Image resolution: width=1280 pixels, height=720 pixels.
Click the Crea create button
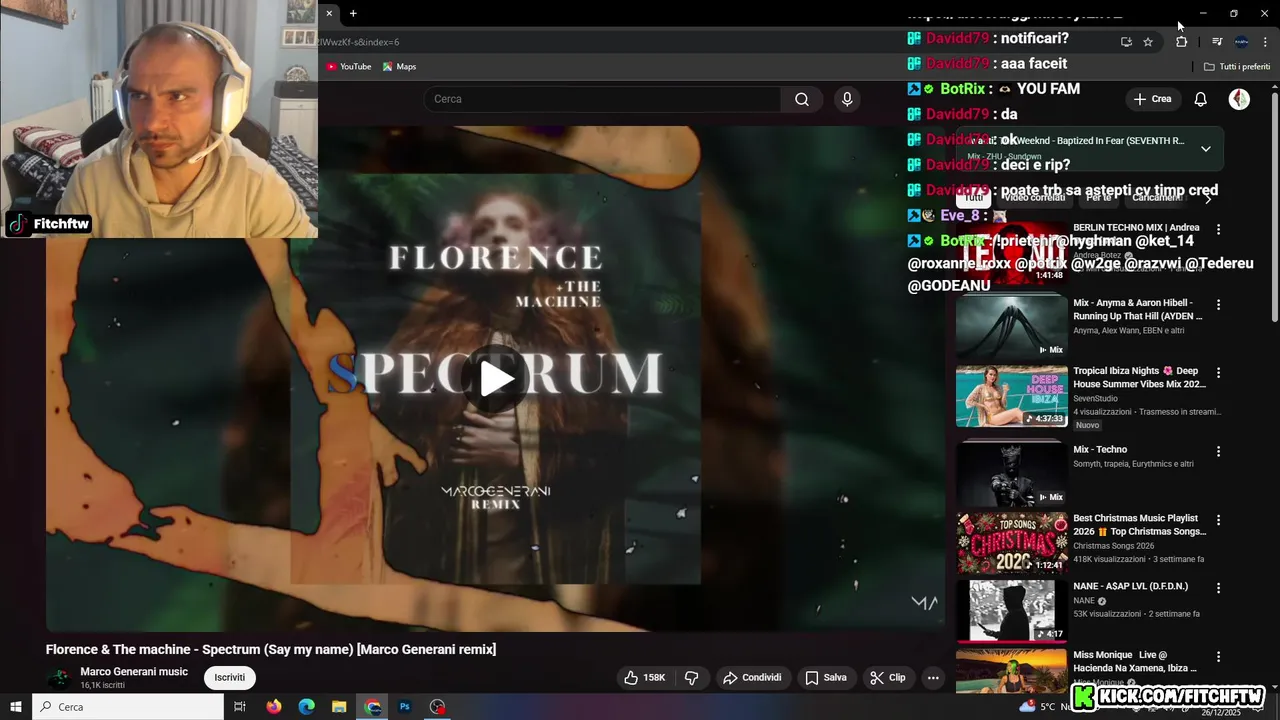pos(1152,99)
